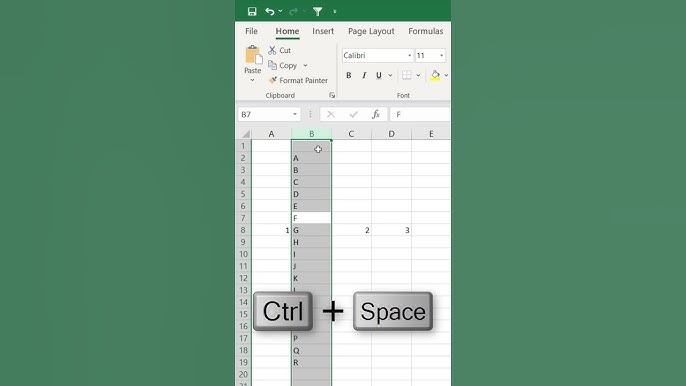
Task: Toggle Italic formatting button
Action: pyautogui.click(x=364, y=75)
